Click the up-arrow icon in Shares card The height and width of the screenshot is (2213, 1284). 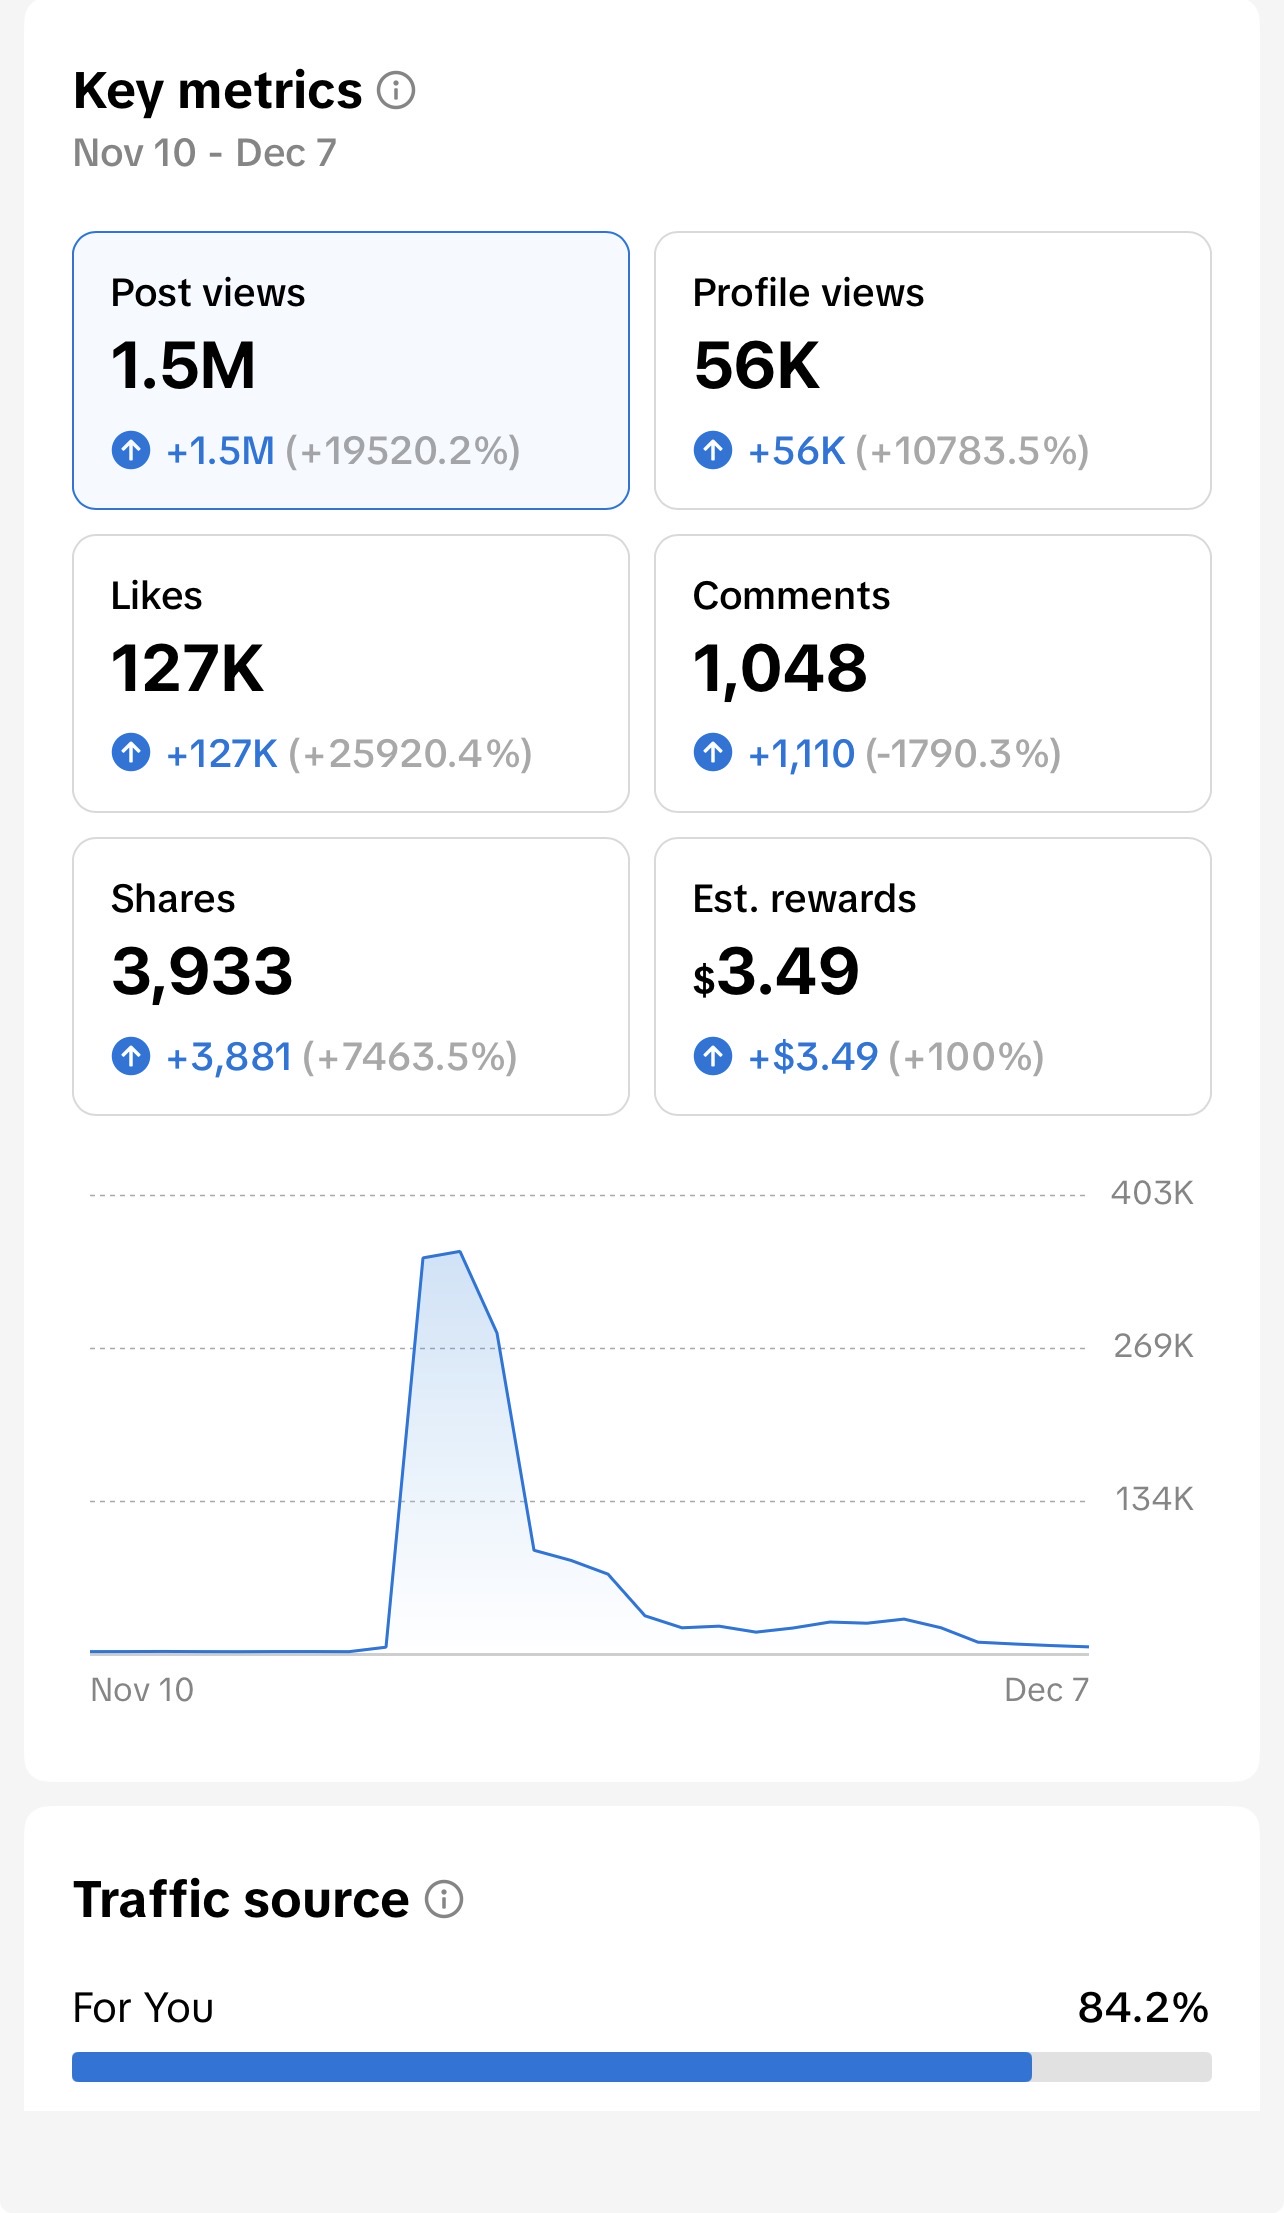pyautogui.click(x=131, y=1056)
